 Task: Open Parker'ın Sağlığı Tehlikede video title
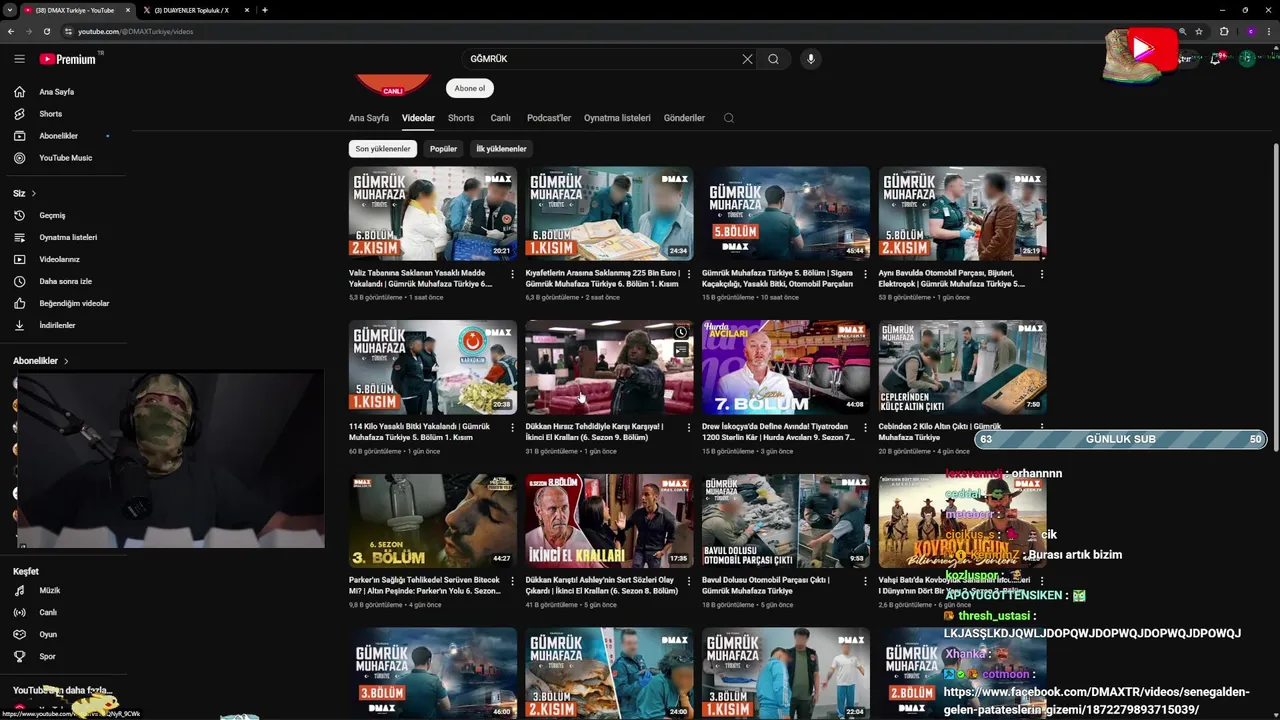click(425, 586)
